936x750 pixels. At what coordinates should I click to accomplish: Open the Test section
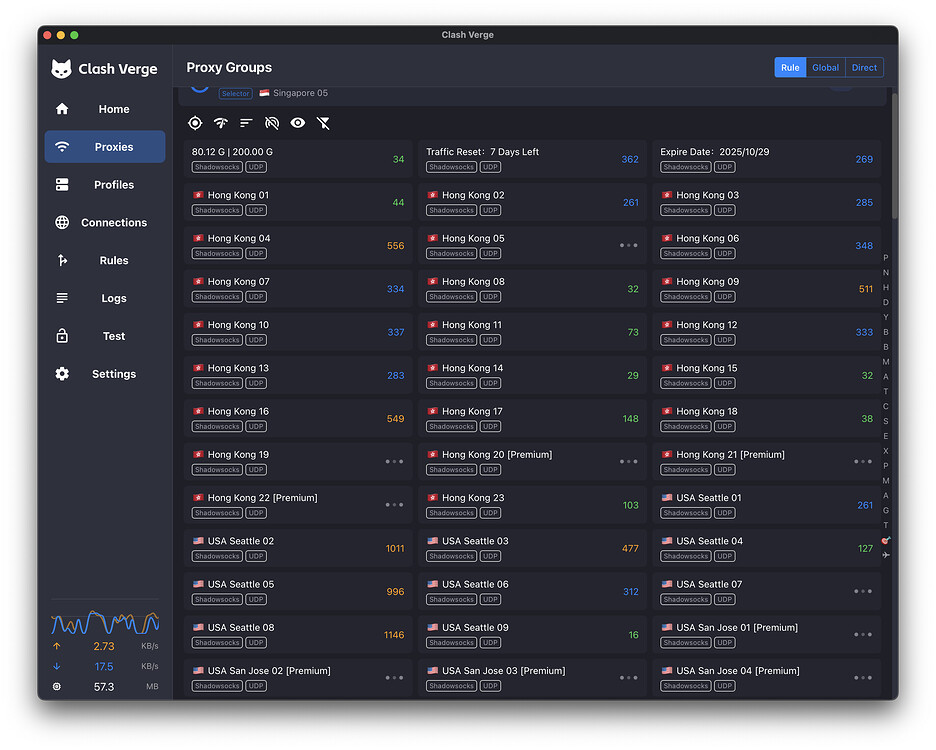tap(105, 336)
